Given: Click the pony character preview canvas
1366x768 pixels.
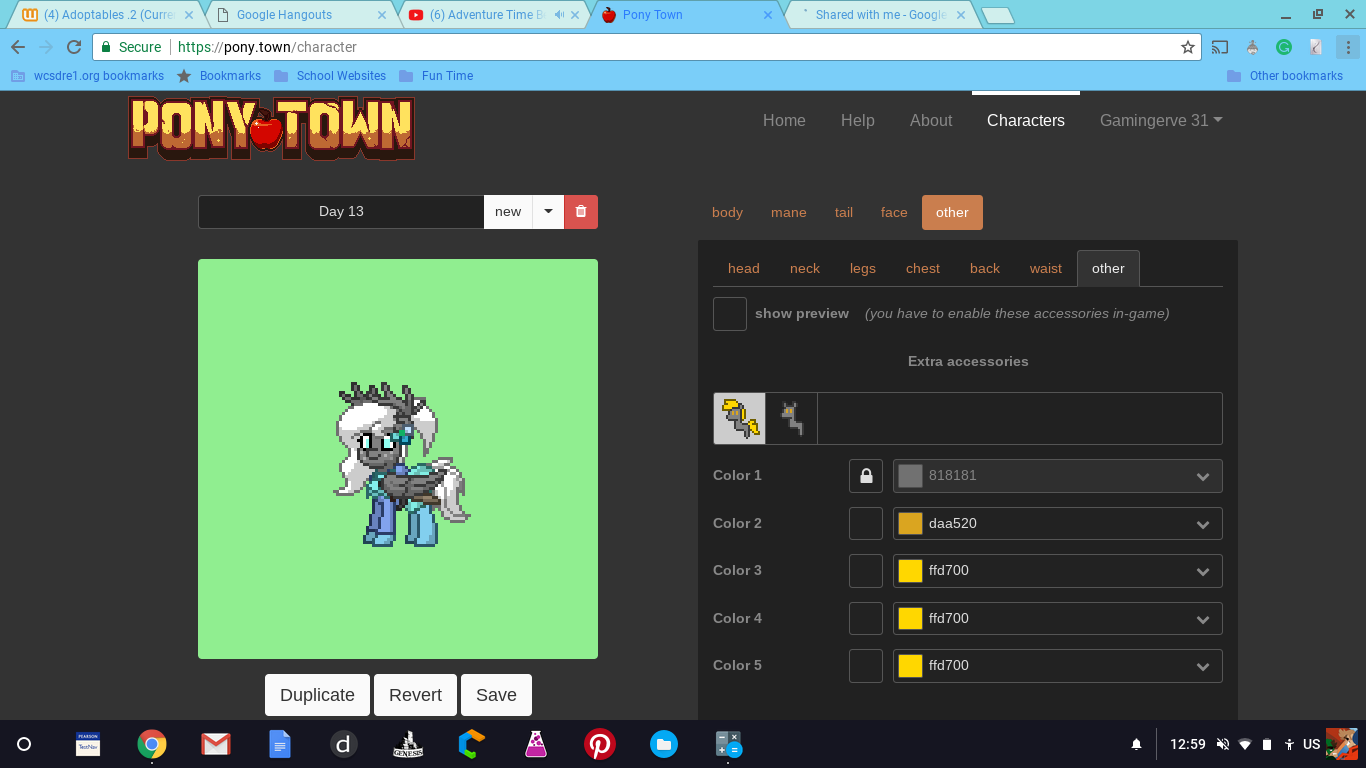Looking at the screenshot, I should click(x=398, y=459).
